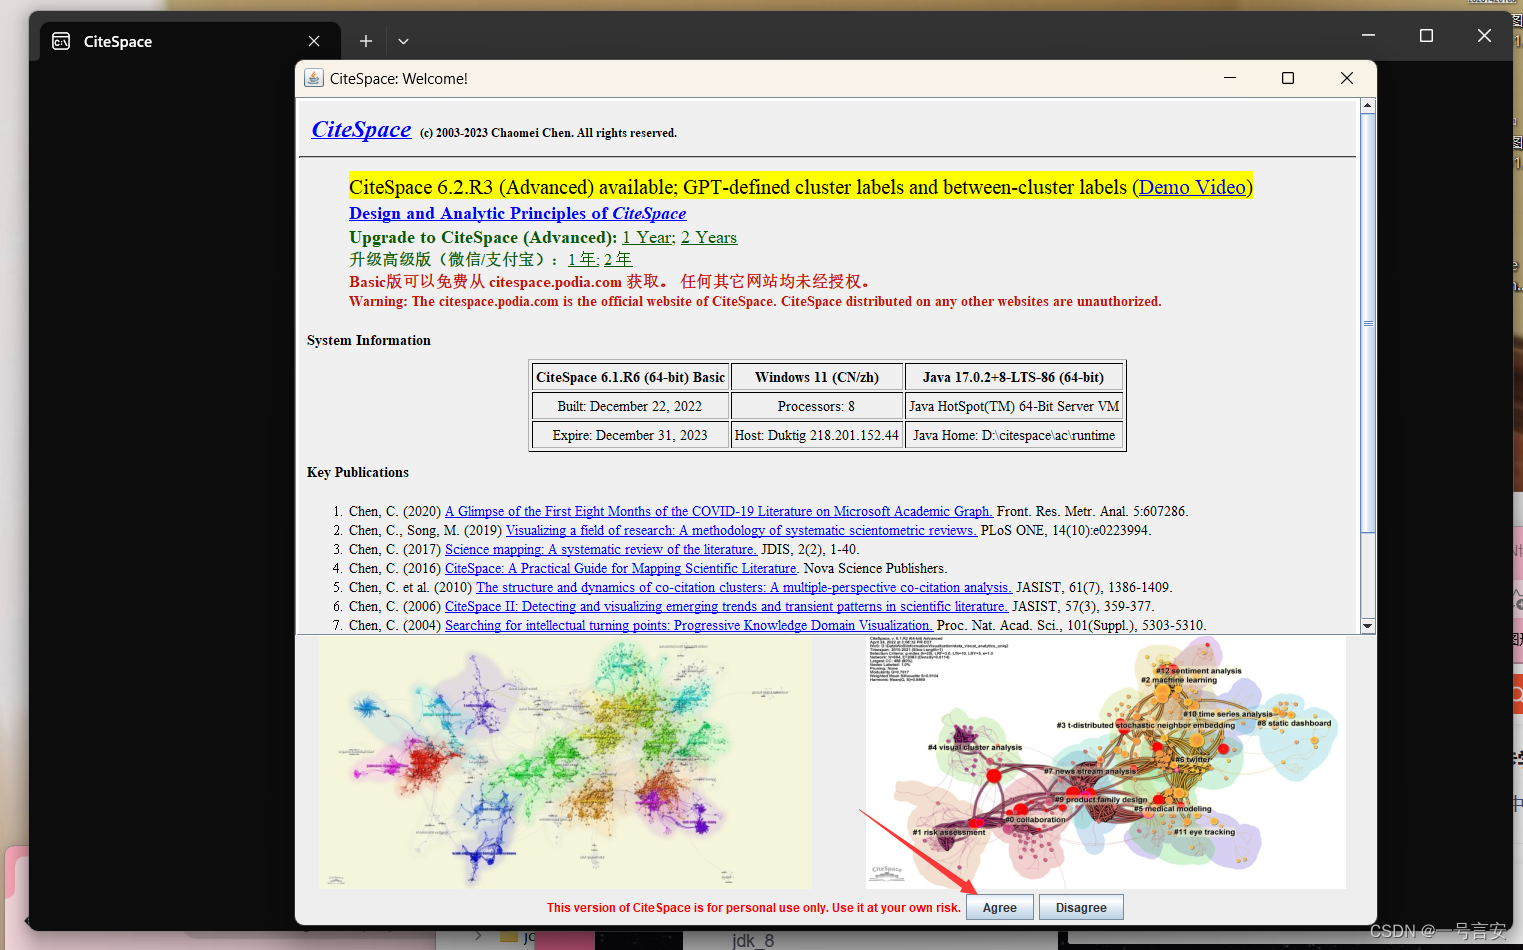
Task: Open a new terminal tab with plus
Action: tap(366, 41)
